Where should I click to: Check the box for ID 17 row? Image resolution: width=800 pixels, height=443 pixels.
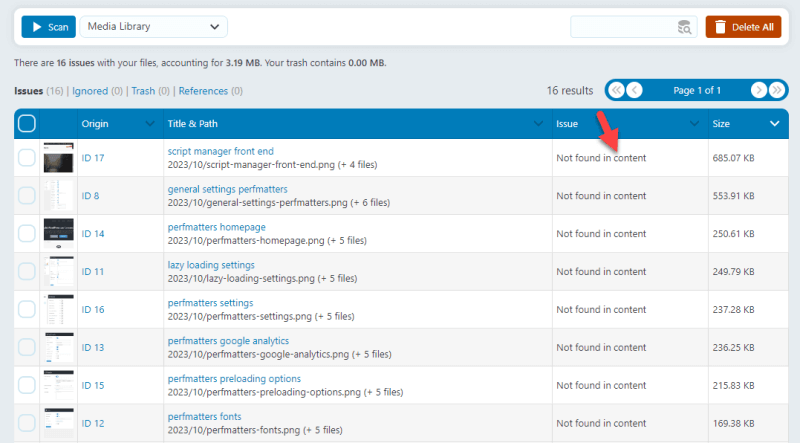coord(27,158)
